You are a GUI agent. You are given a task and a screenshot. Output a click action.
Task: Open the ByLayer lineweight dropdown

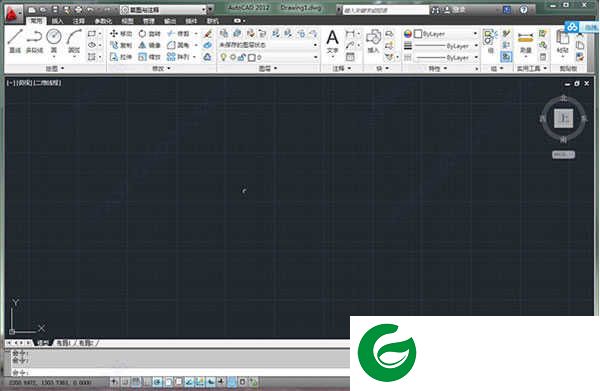[x=476, y=46]
